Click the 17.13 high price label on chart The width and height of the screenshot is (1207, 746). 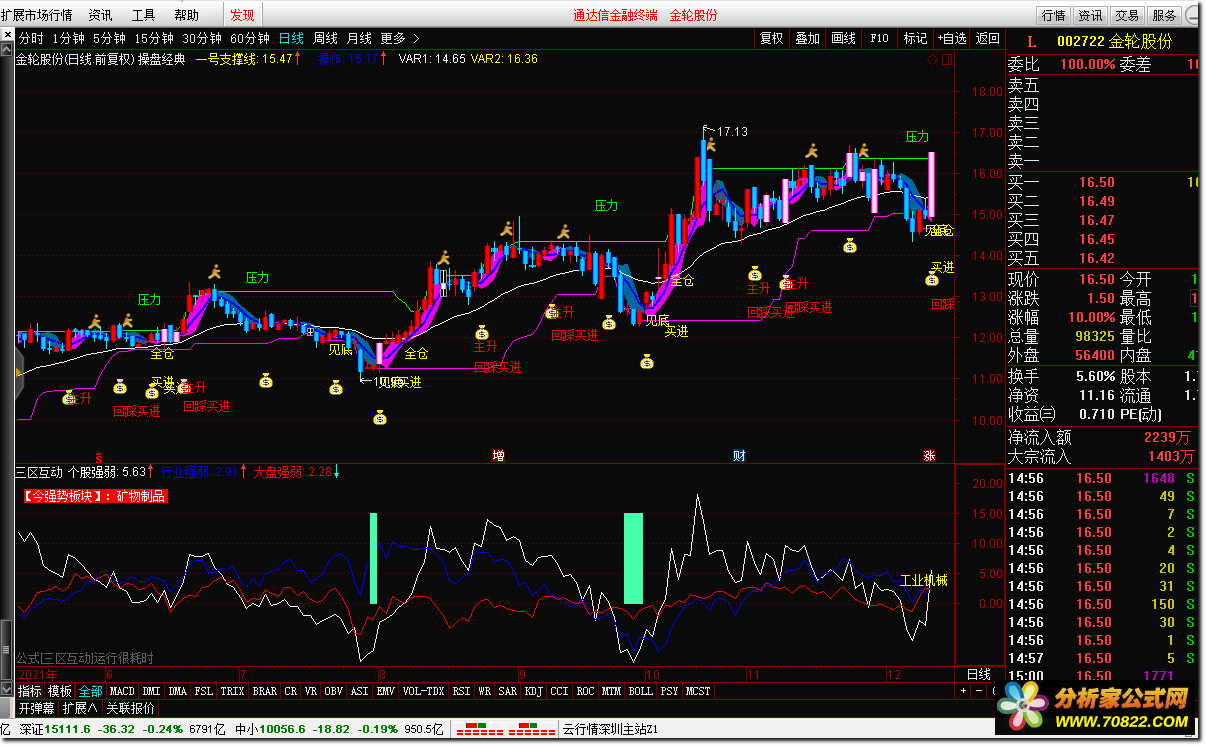(x=732, y=131)
